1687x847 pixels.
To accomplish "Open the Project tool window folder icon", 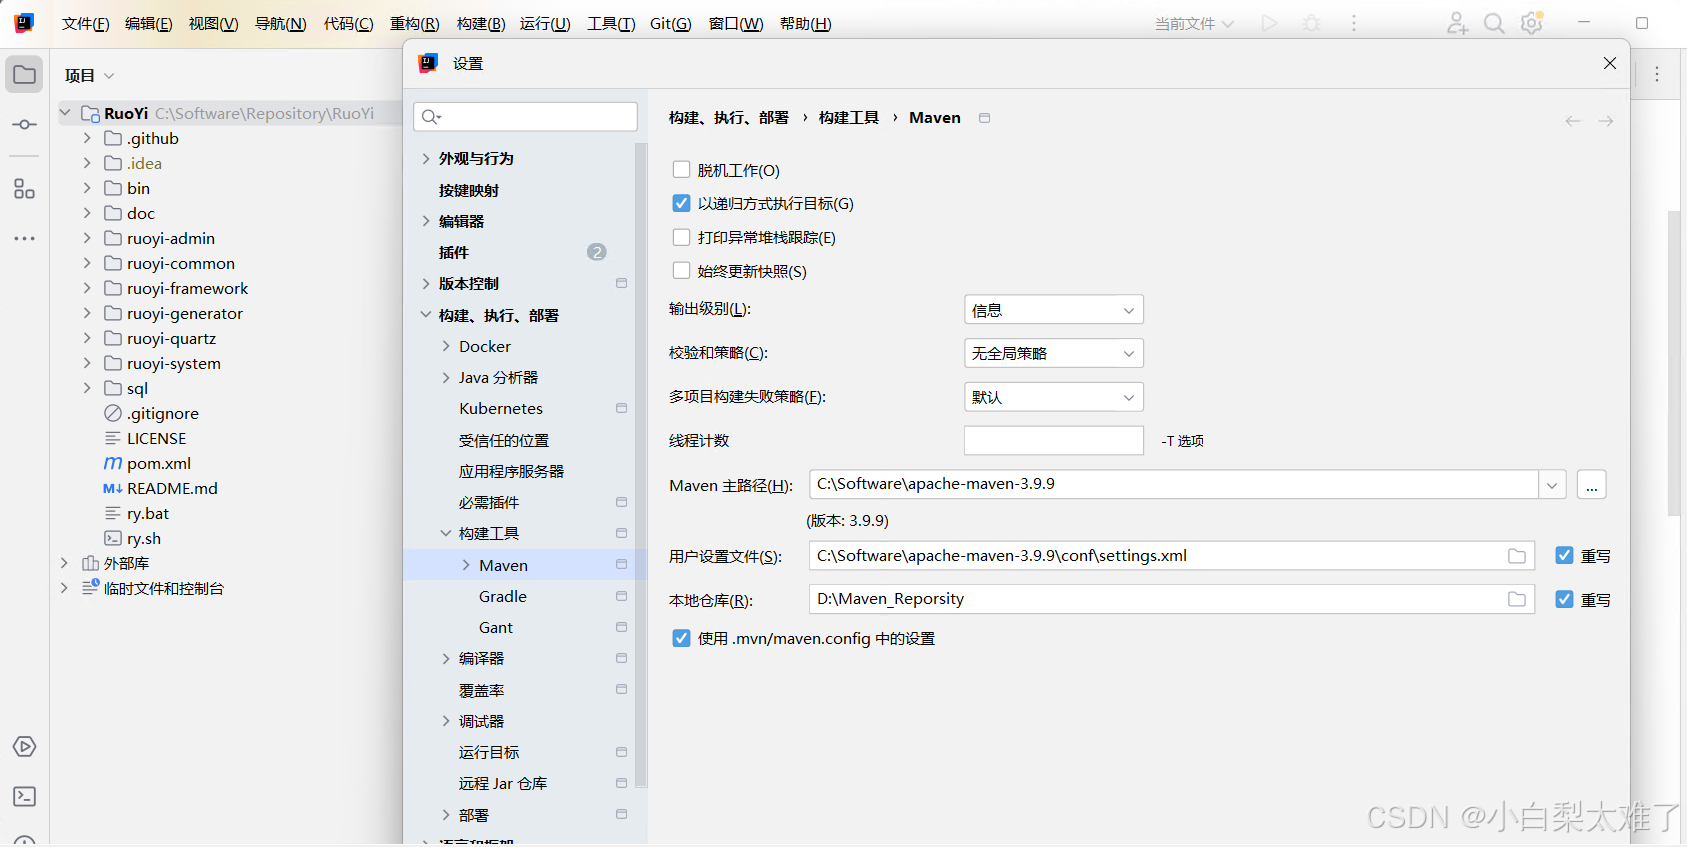I will (x=24, y=75).
